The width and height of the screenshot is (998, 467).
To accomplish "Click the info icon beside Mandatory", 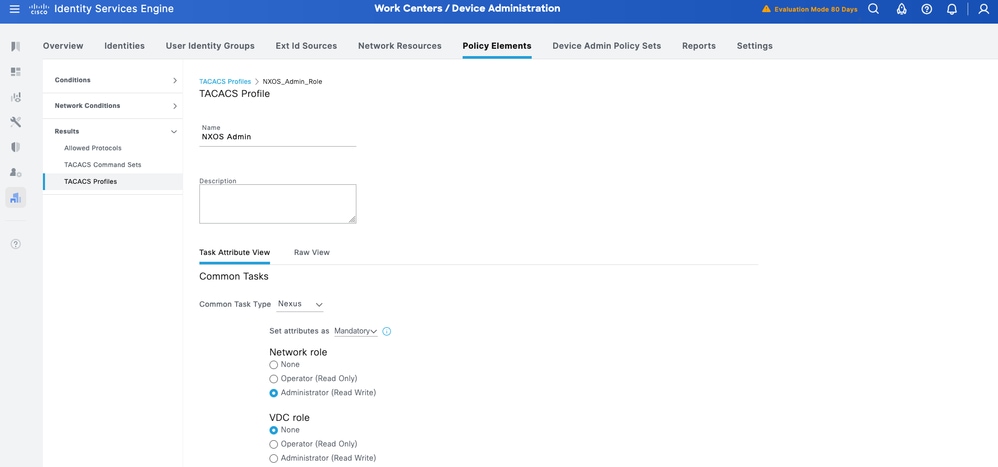I will (386, 331).
